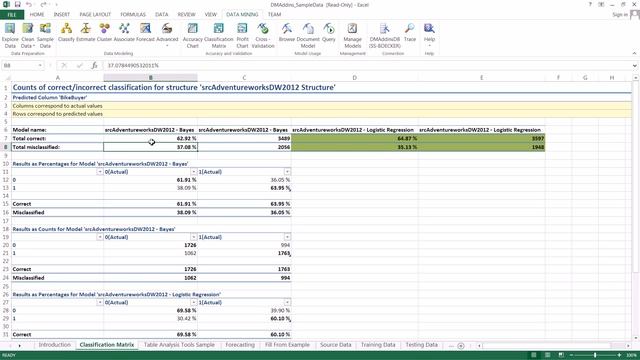Launch the Forecast wizard
The height and width of the screenshot is (360, 640).
(x=145, y=33)
